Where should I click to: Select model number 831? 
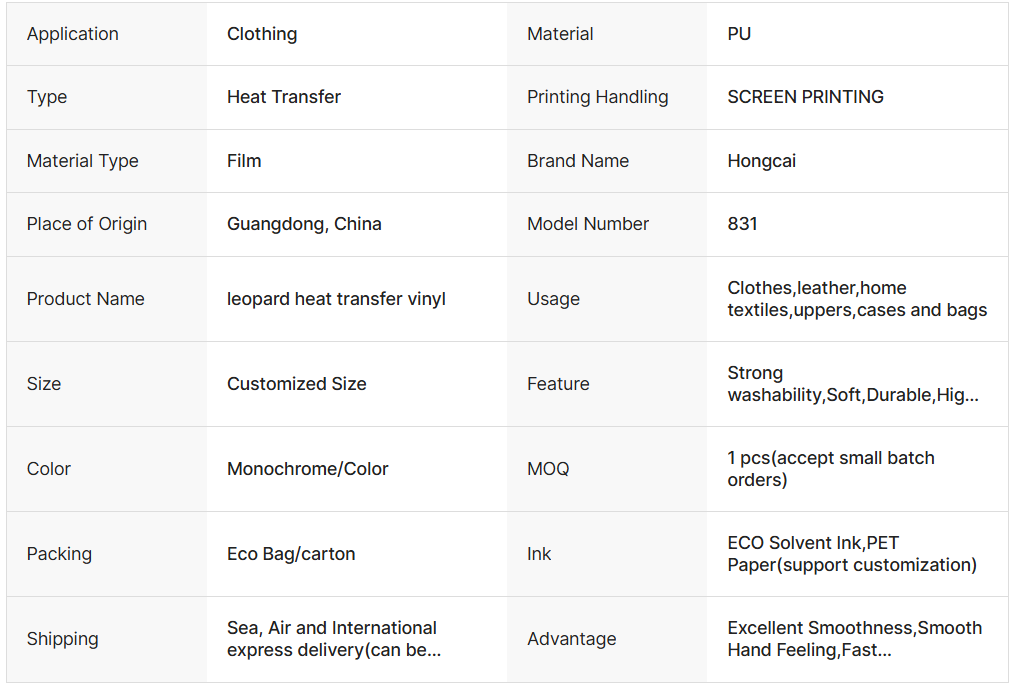pyautogui.click(x=743, y=224)
